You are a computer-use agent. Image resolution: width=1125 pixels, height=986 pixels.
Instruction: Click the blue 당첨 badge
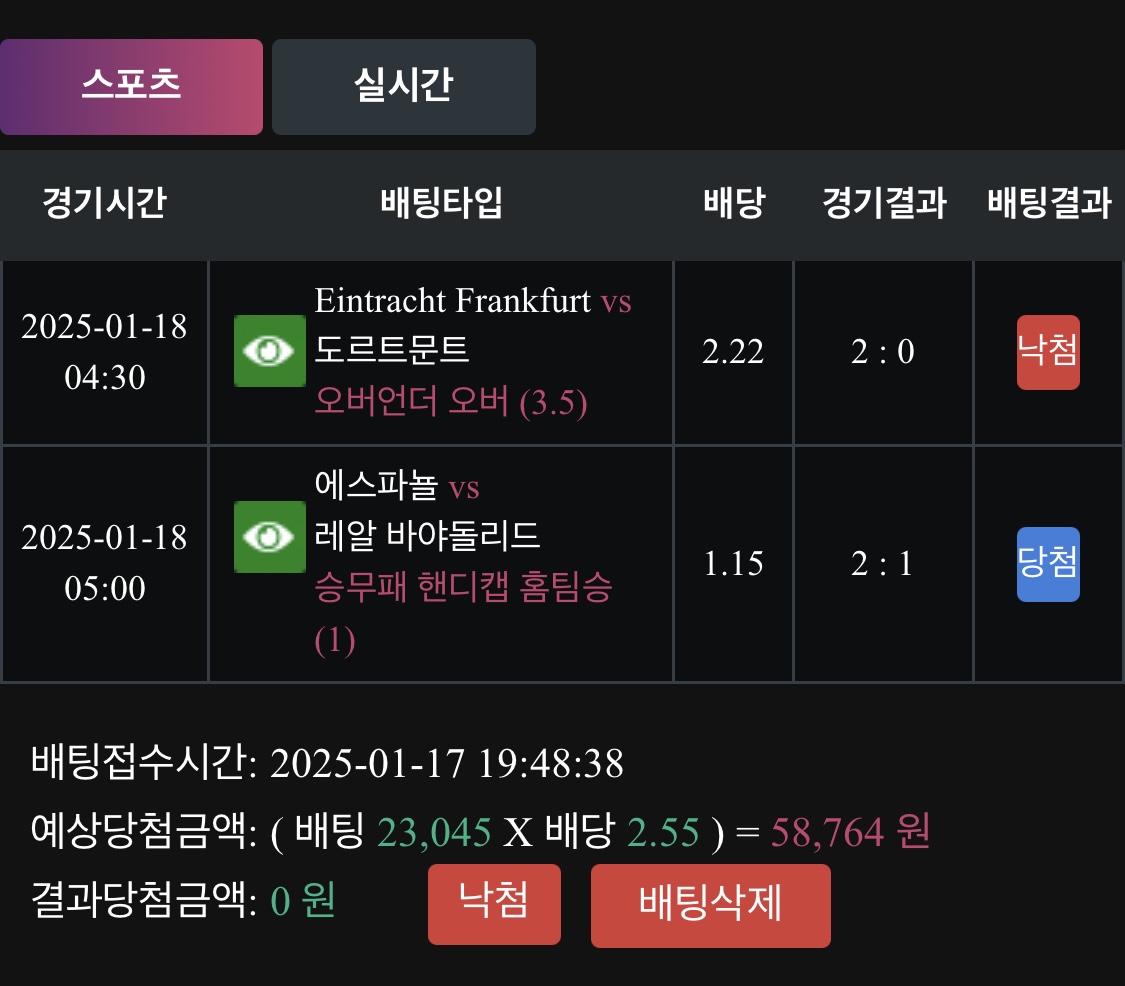tap(1047, 564)
